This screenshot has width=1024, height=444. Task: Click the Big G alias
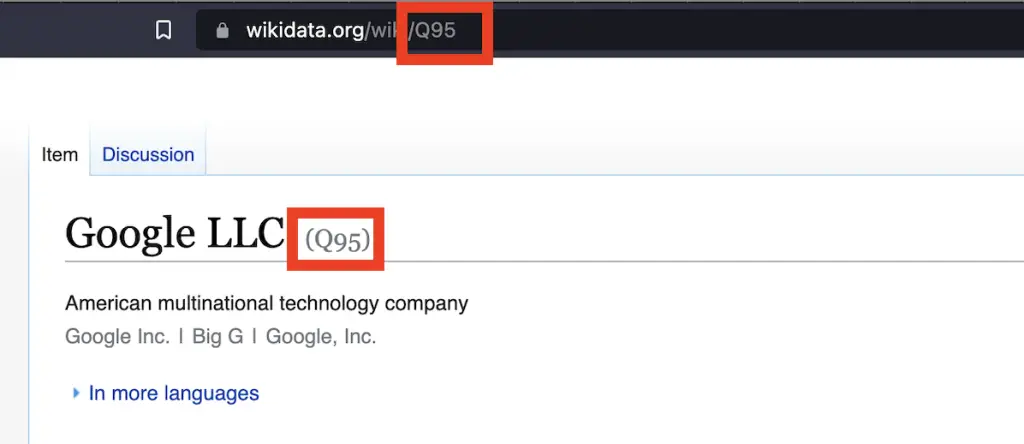point(217,337)
